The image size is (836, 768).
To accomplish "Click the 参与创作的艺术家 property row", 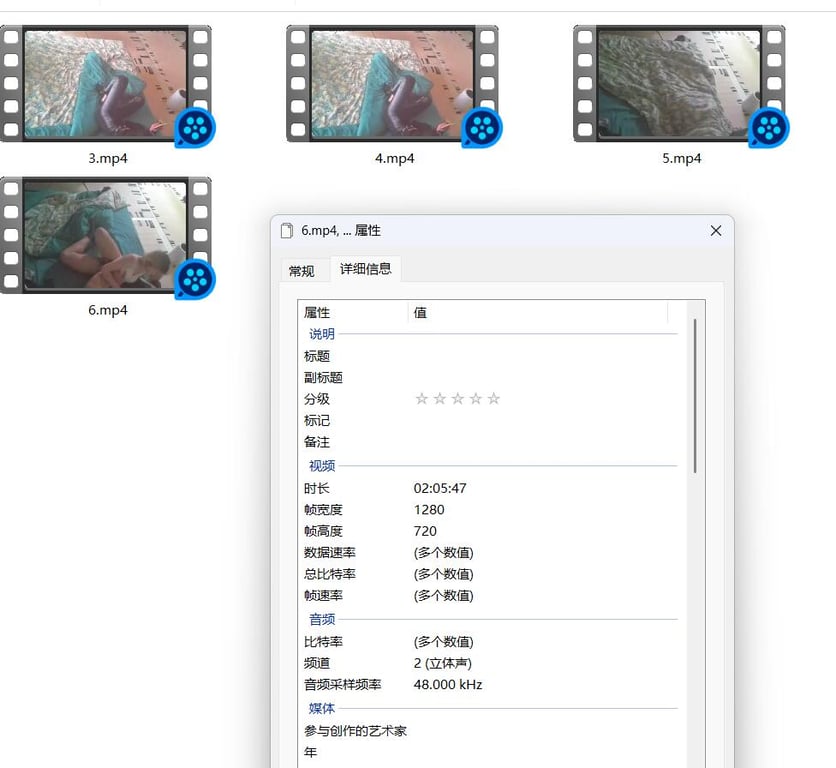I will pyautogui.click(x=491, y=731).
